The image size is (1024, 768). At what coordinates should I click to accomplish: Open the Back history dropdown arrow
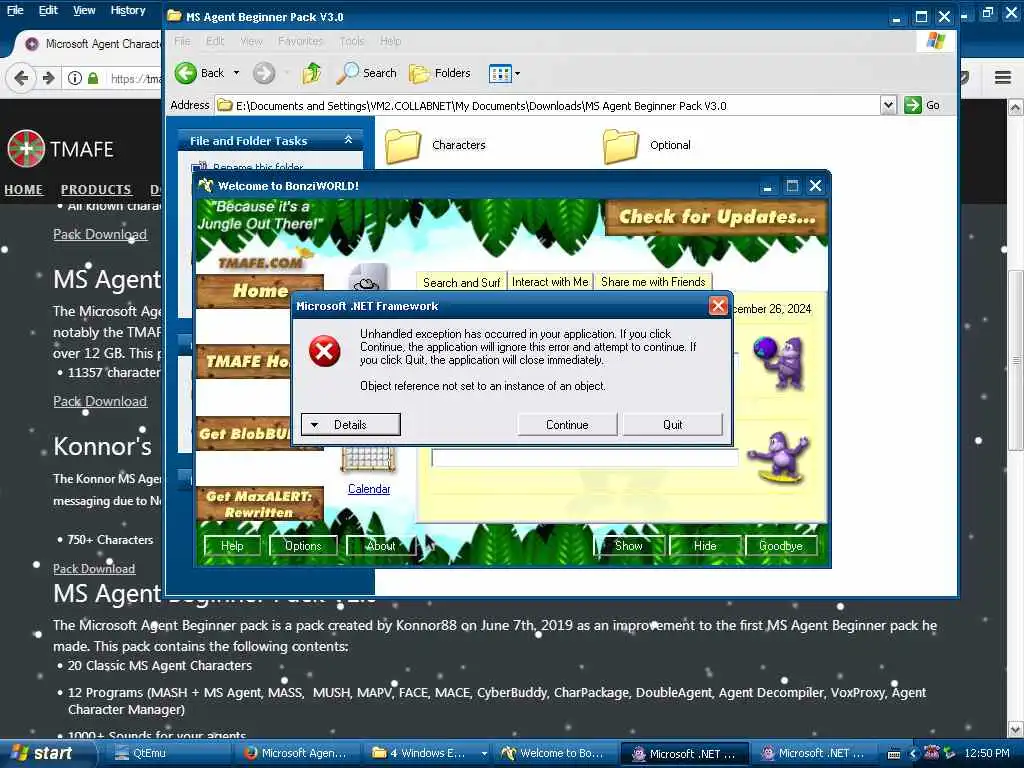pyautogui.click(x=236, y=73)
